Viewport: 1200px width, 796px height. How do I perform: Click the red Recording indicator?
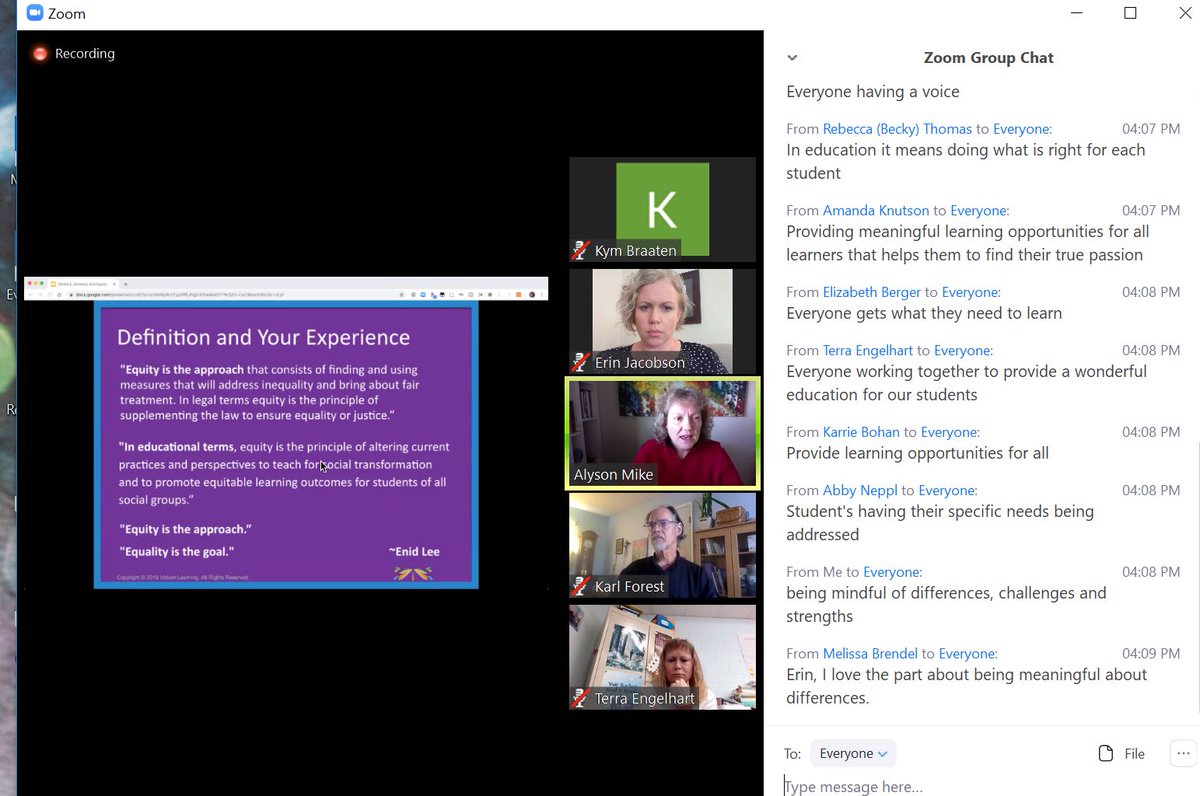[40, 54]
